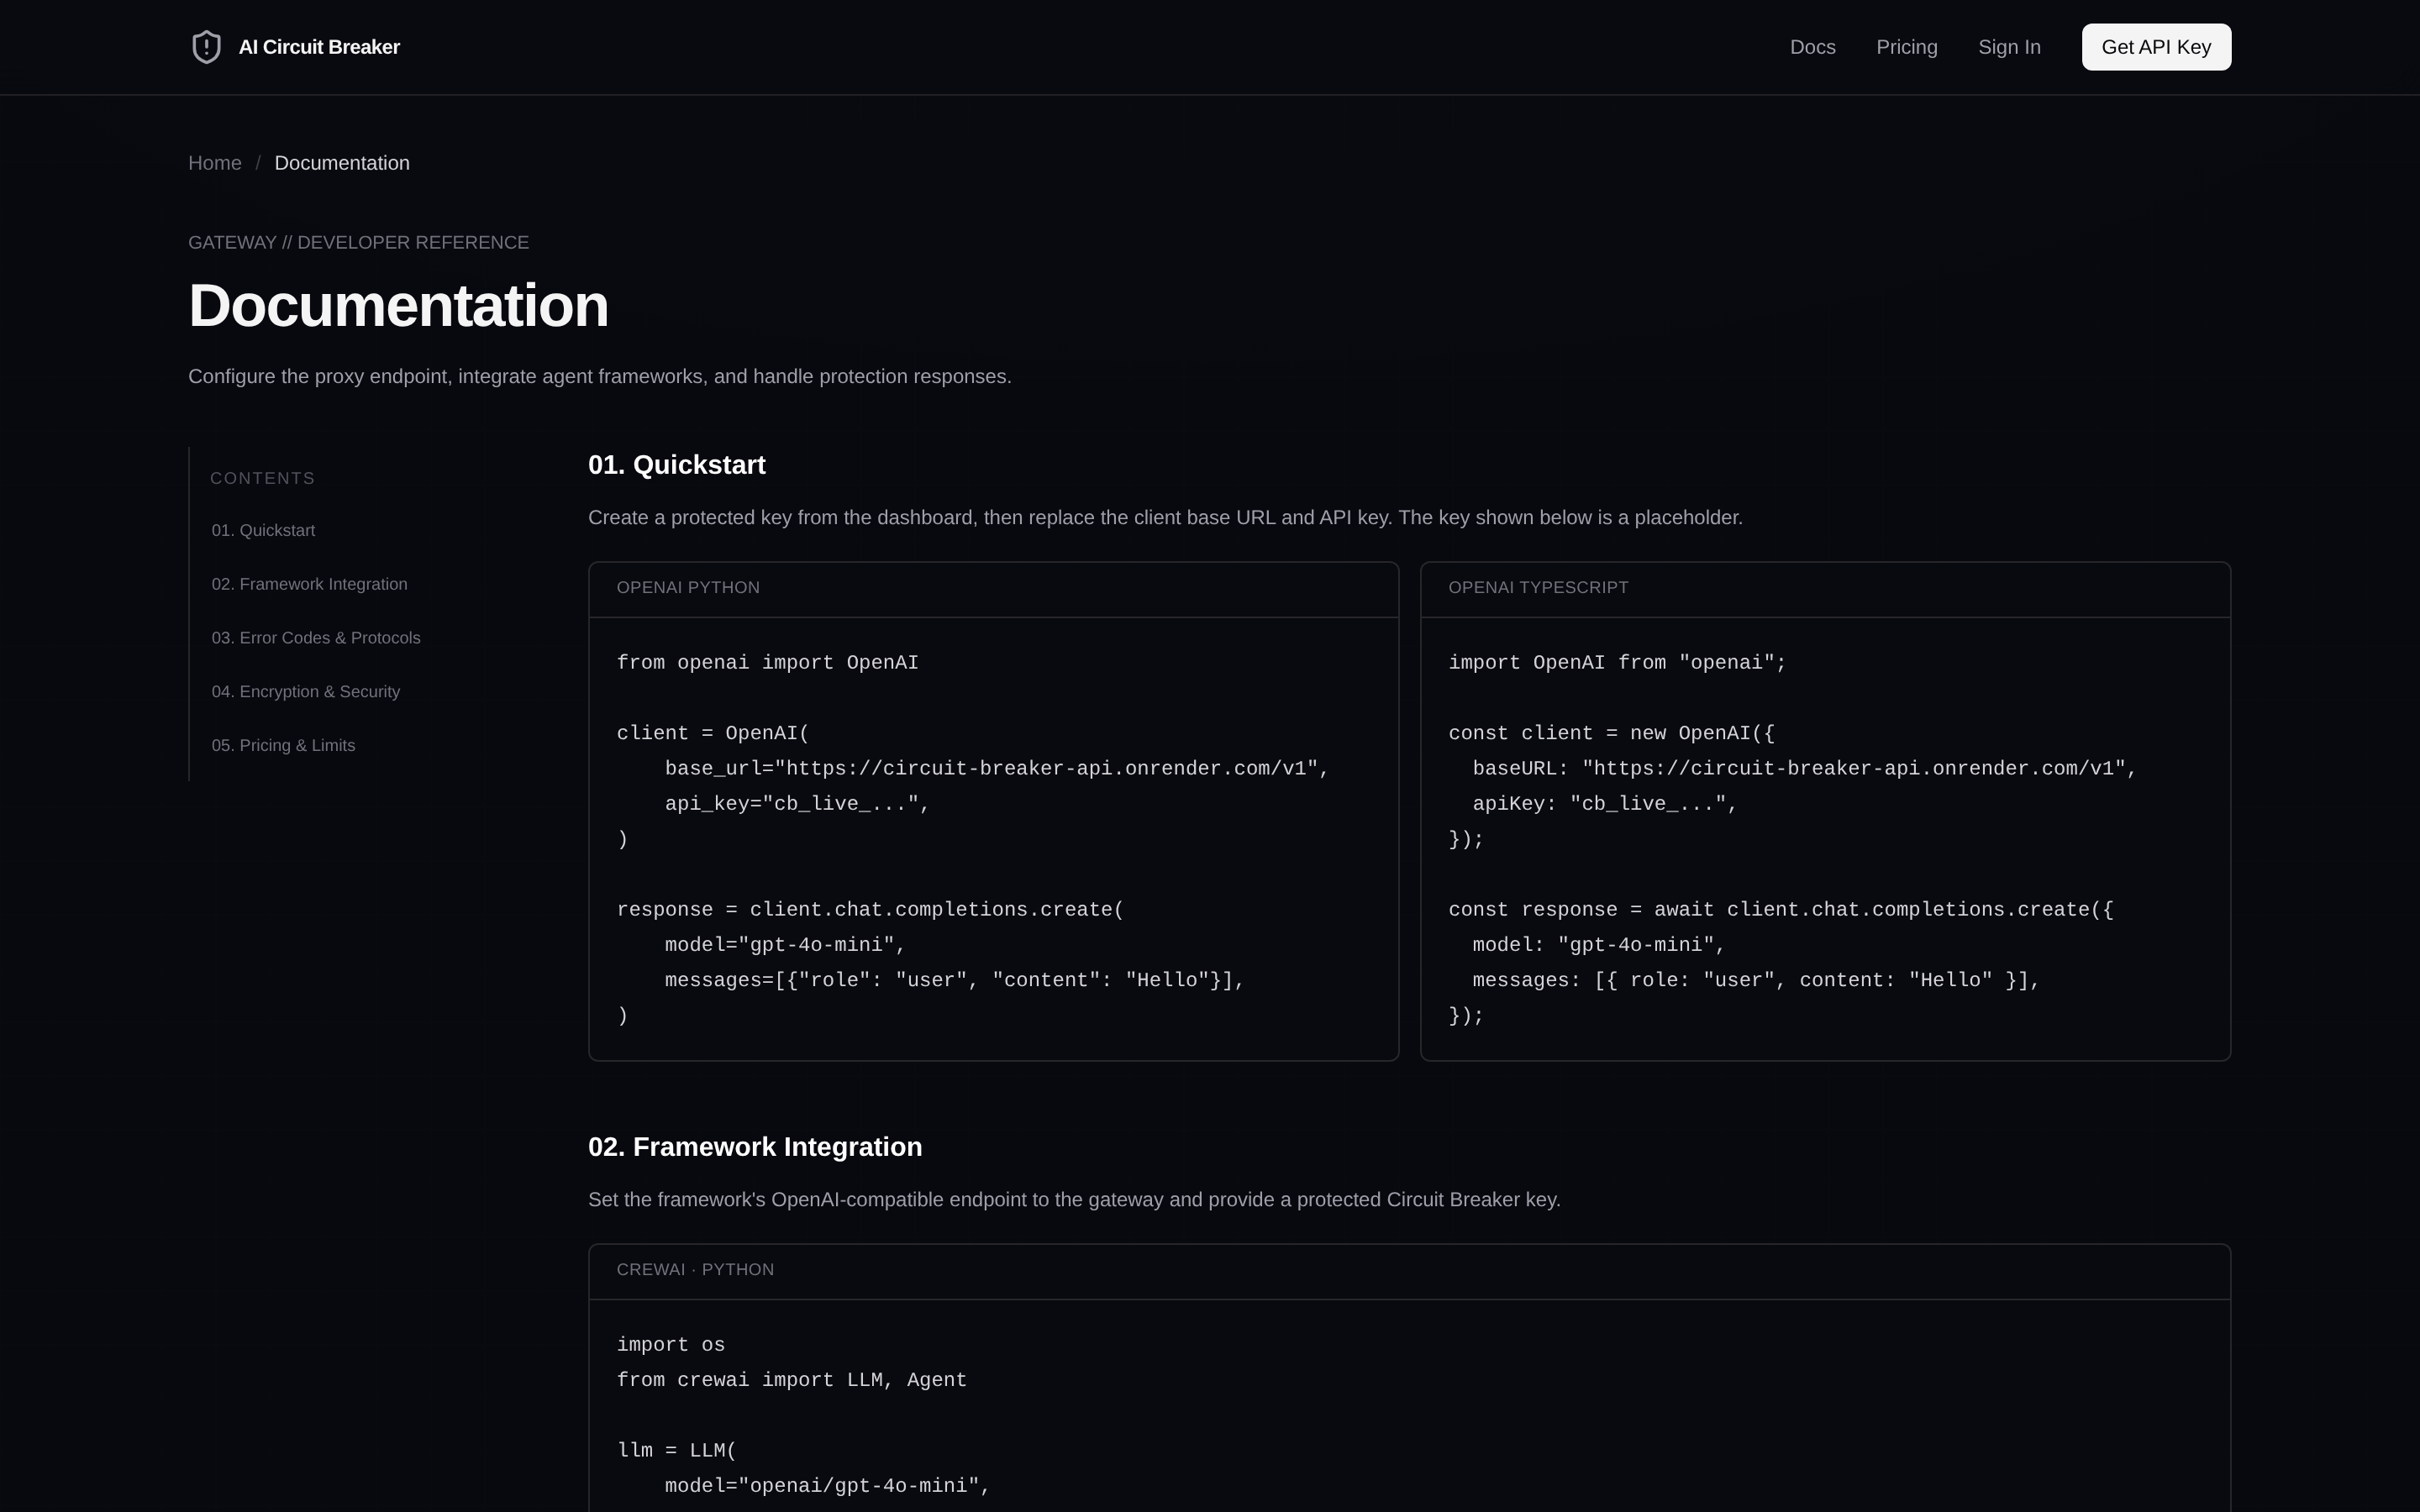
Task: Jump to 05. Pricing & Limits
Action: tap(283, 746)
